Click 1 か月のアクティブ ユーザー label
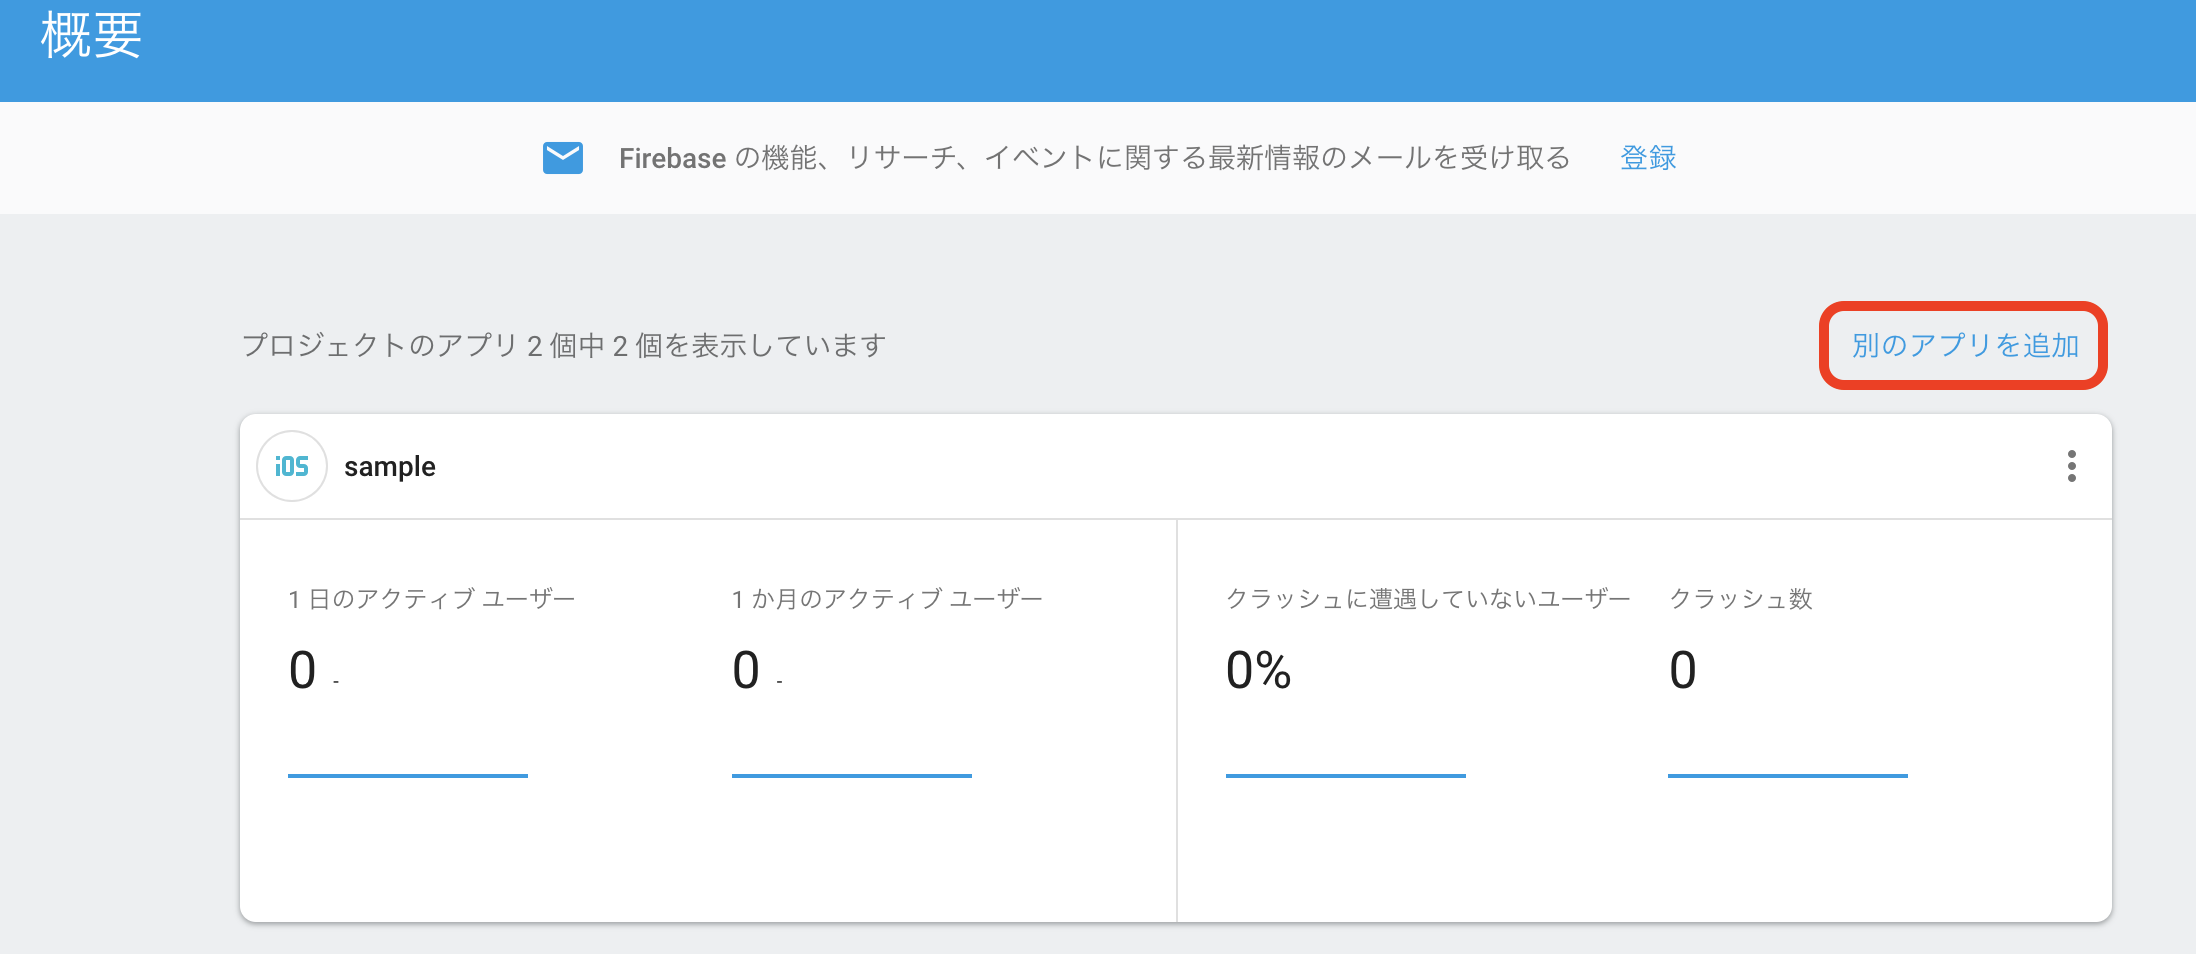Viewport: 2196px width, 954px height. coord(887,599)
